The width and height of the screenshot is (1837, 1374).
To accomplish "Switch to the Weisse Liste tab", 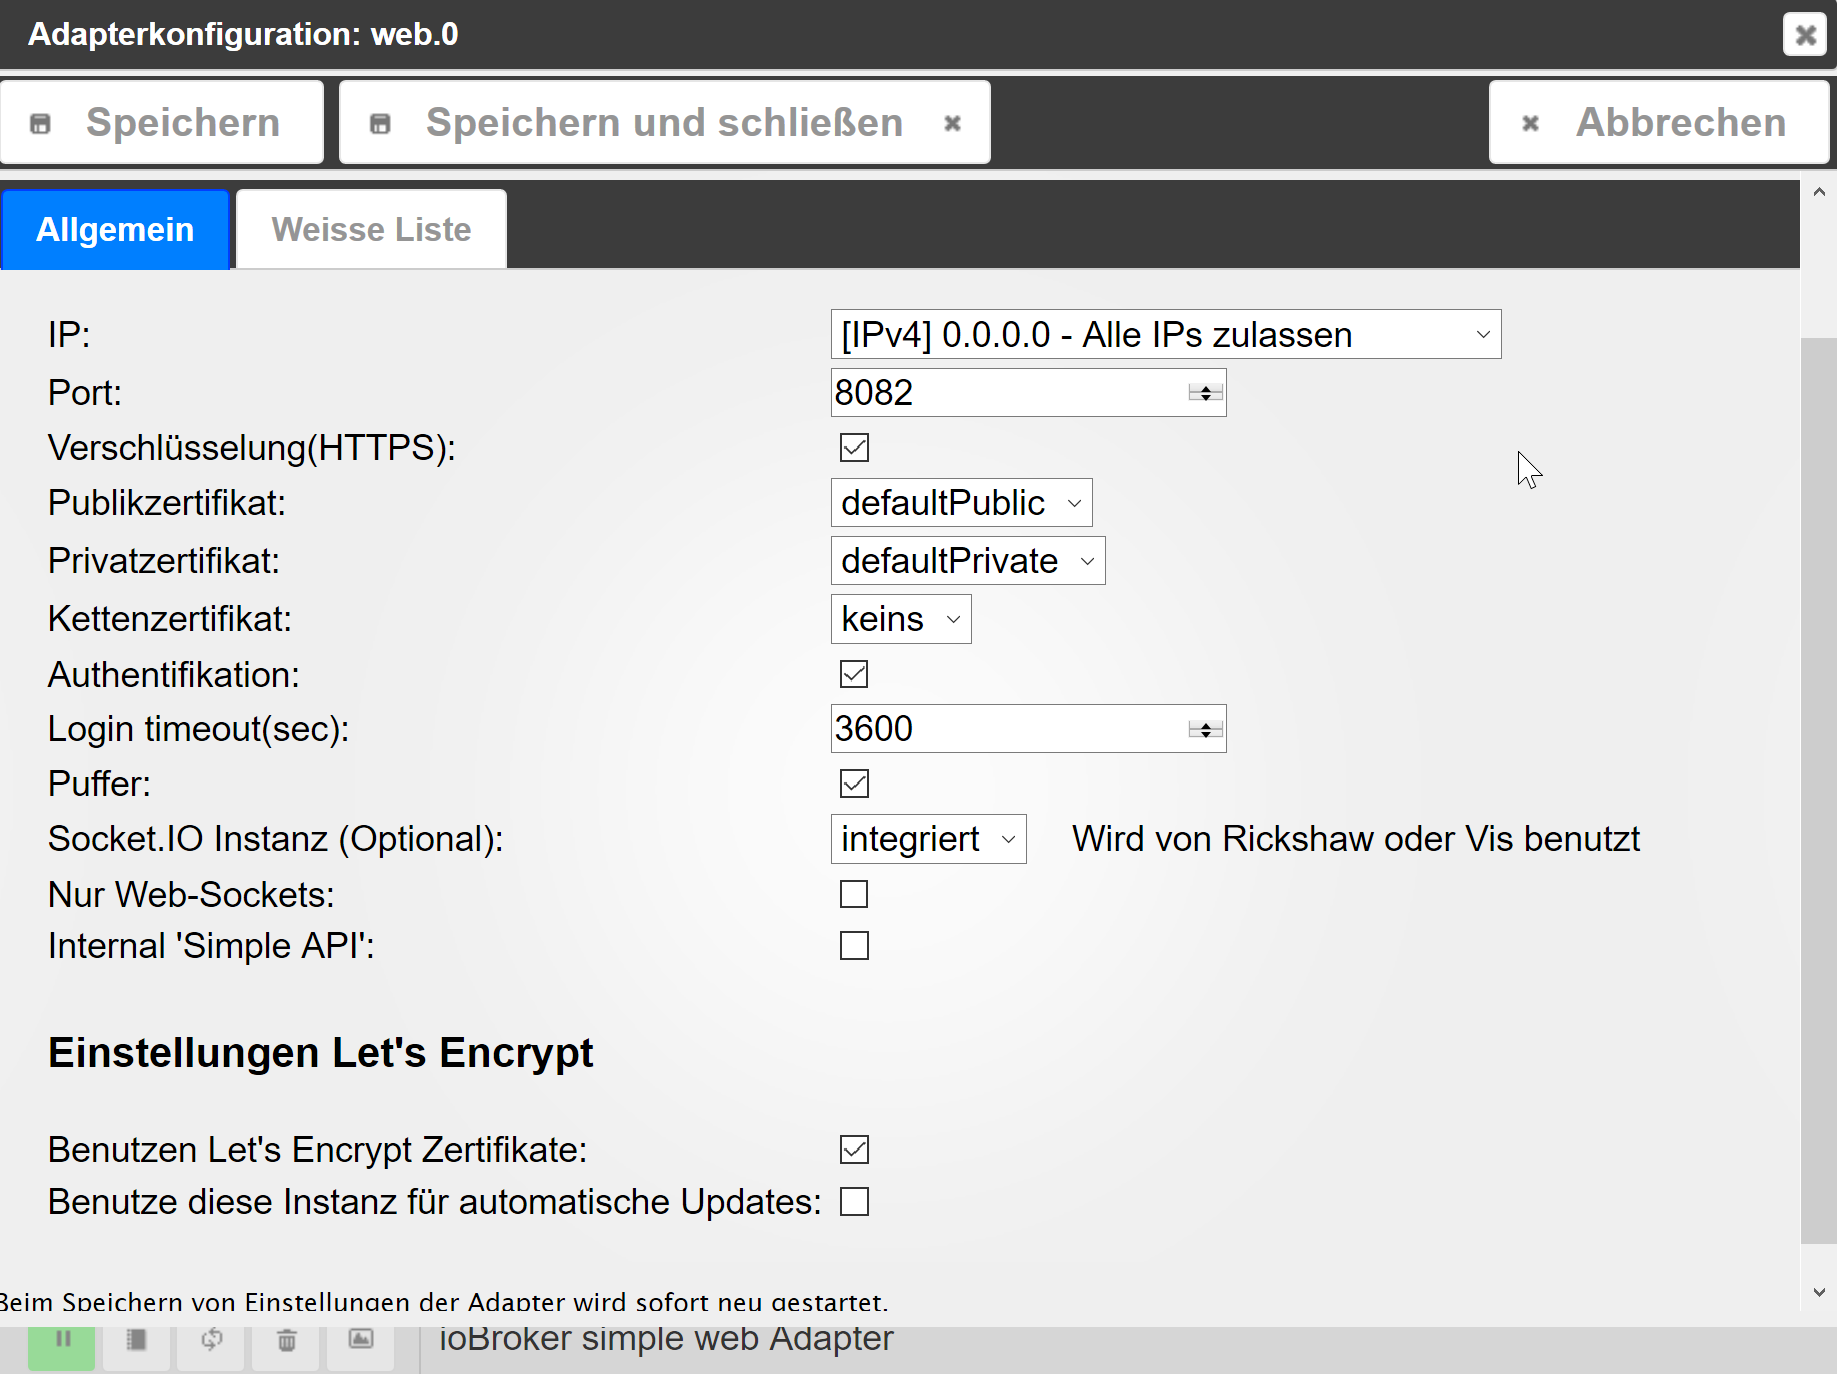I will click(x=371, y=230).
